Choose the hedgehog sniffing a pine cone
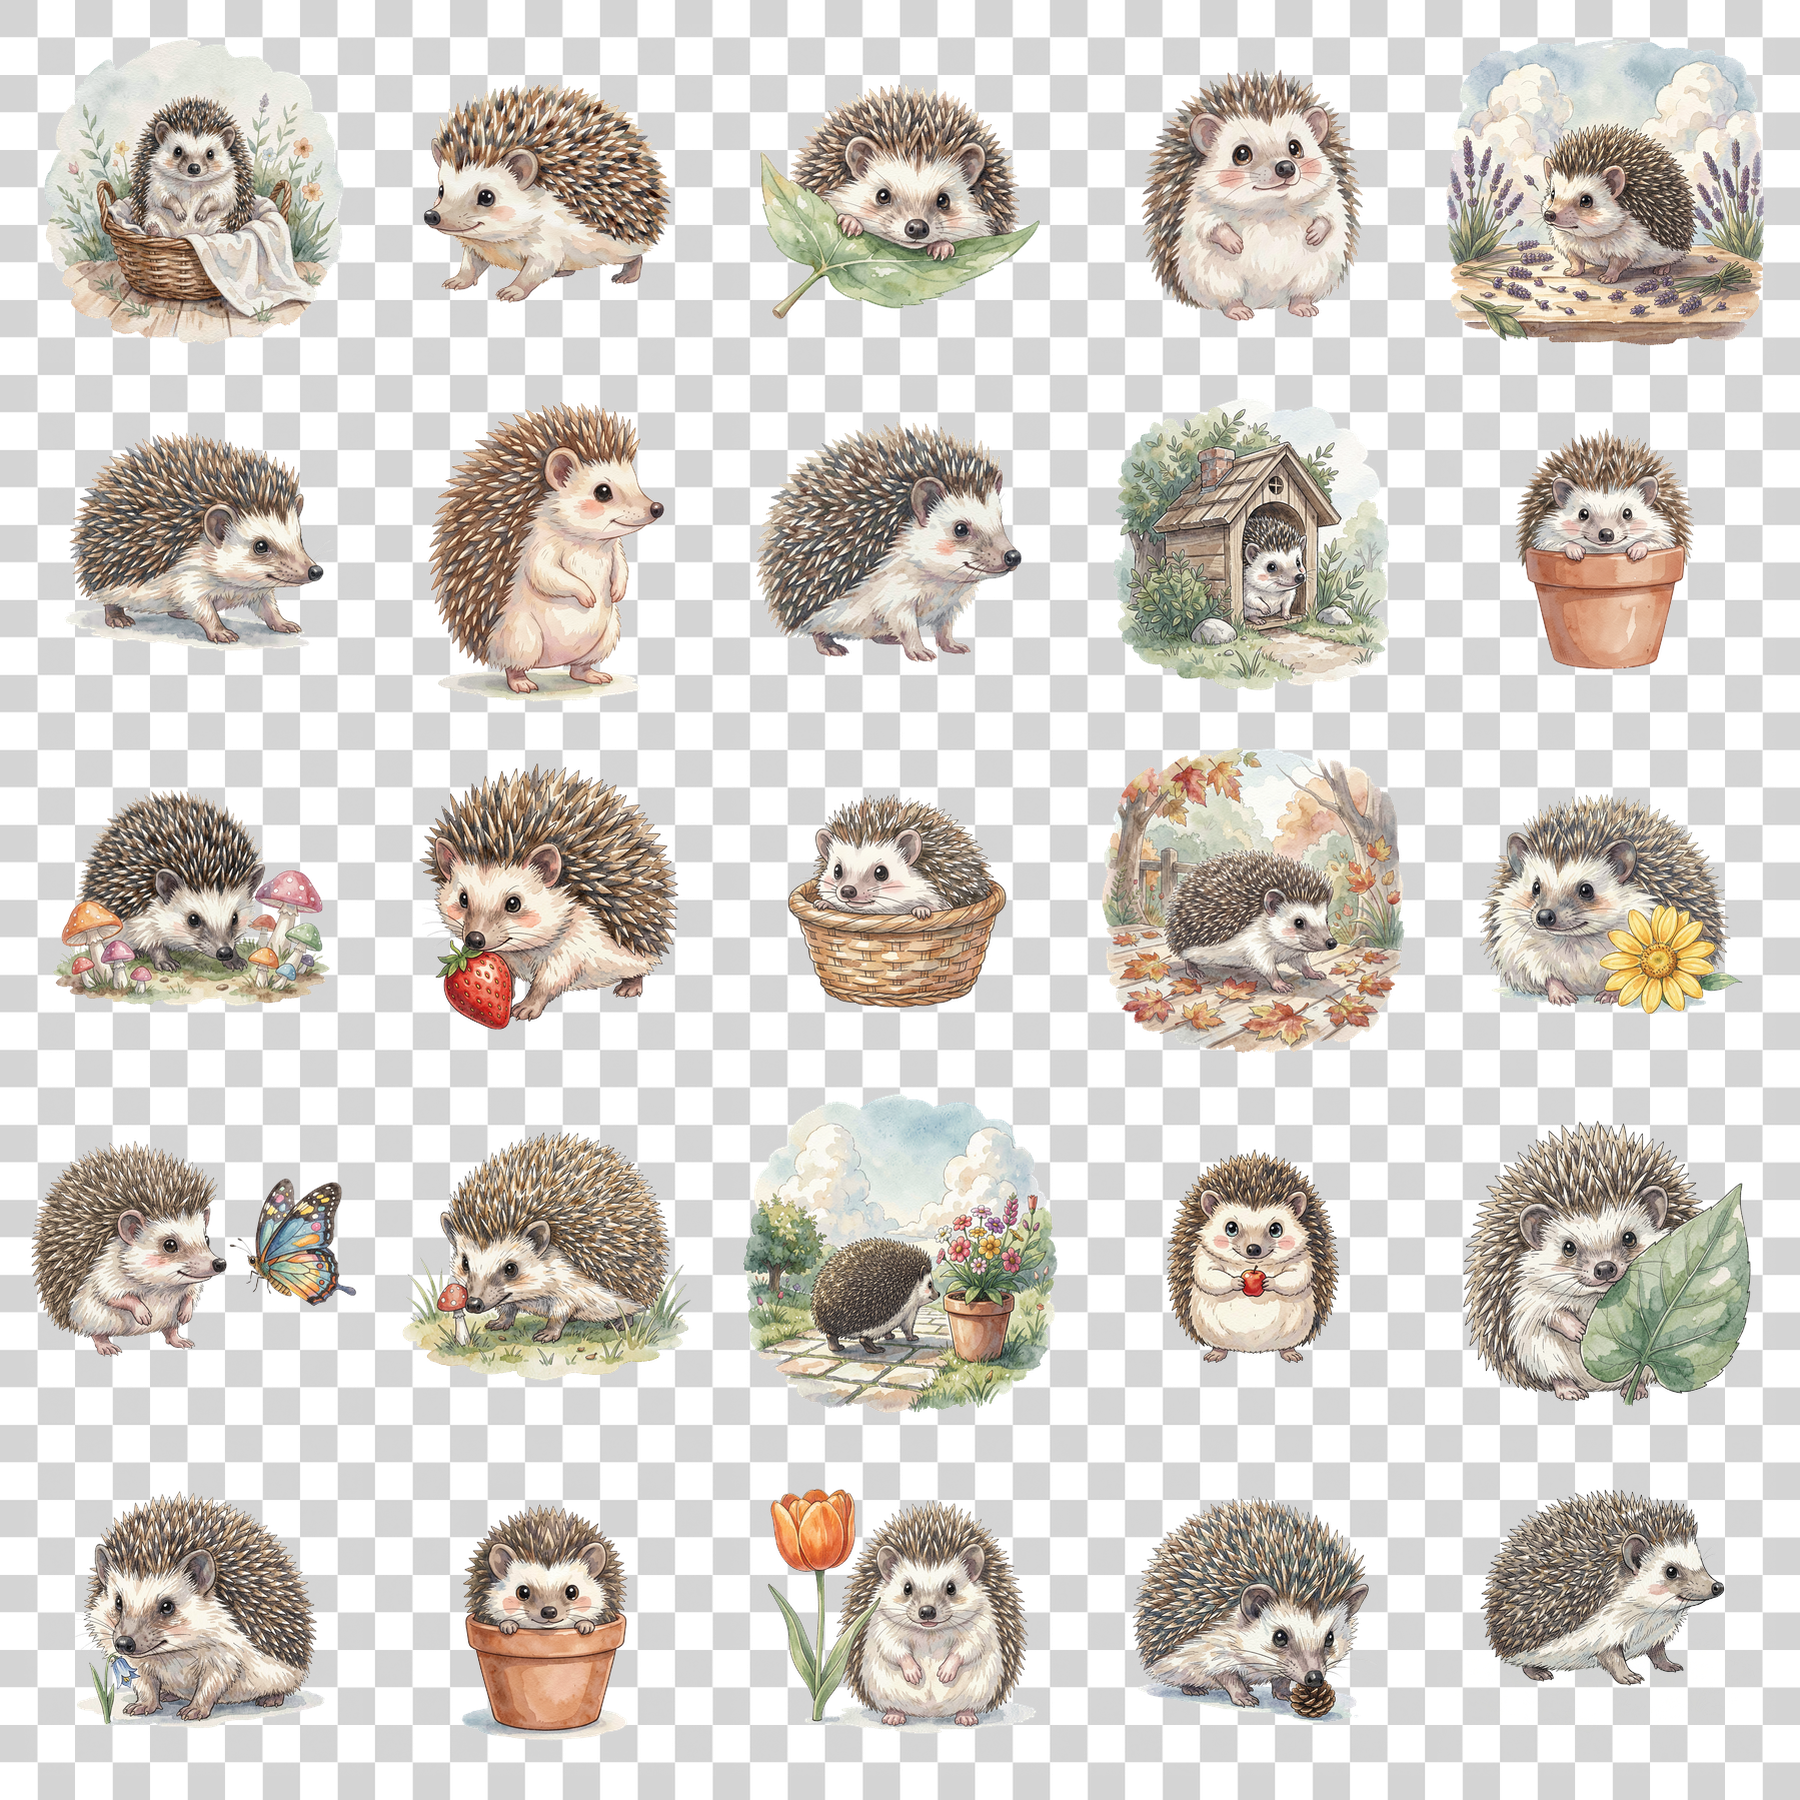Image resolution: width=1800 pixels, height=1800 pixels. [x=1250, y=1610]
